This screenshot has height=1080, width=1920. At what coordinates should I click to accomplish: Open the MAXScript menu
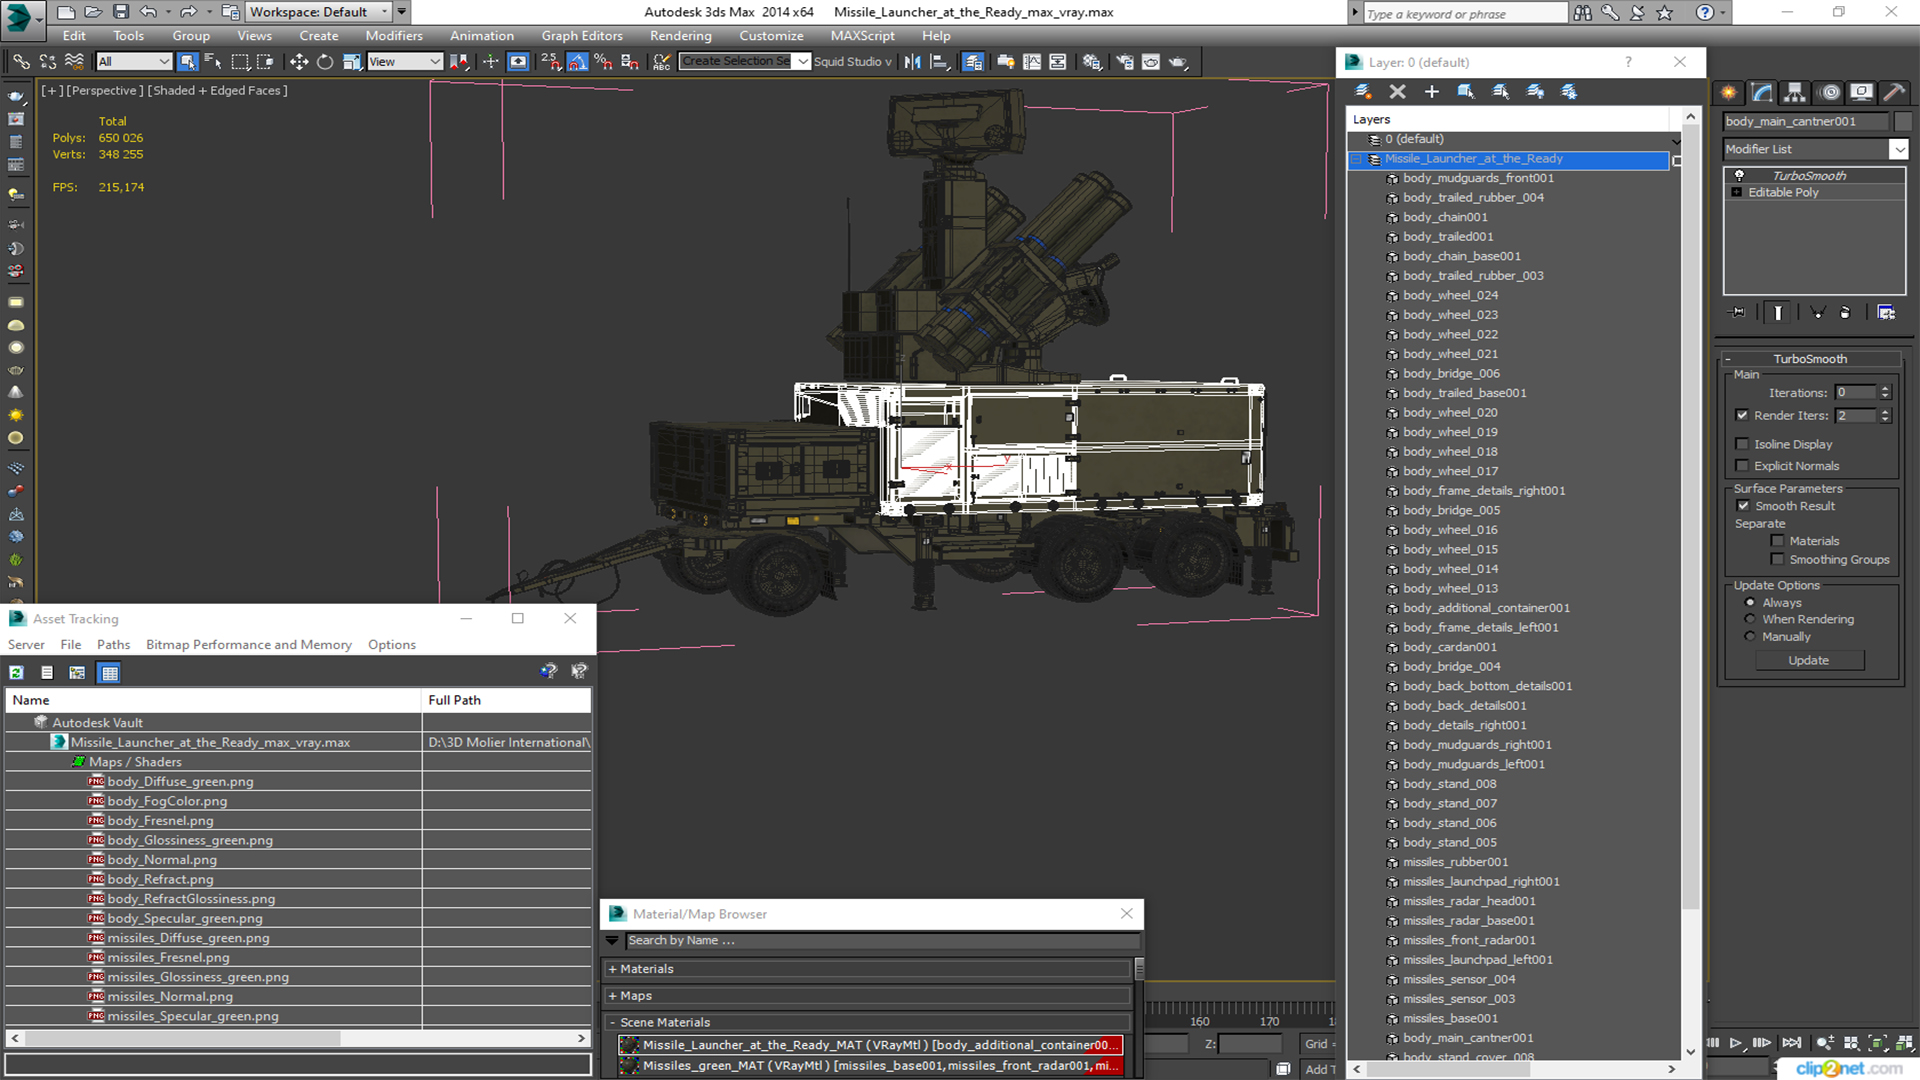tap(862, 36)
